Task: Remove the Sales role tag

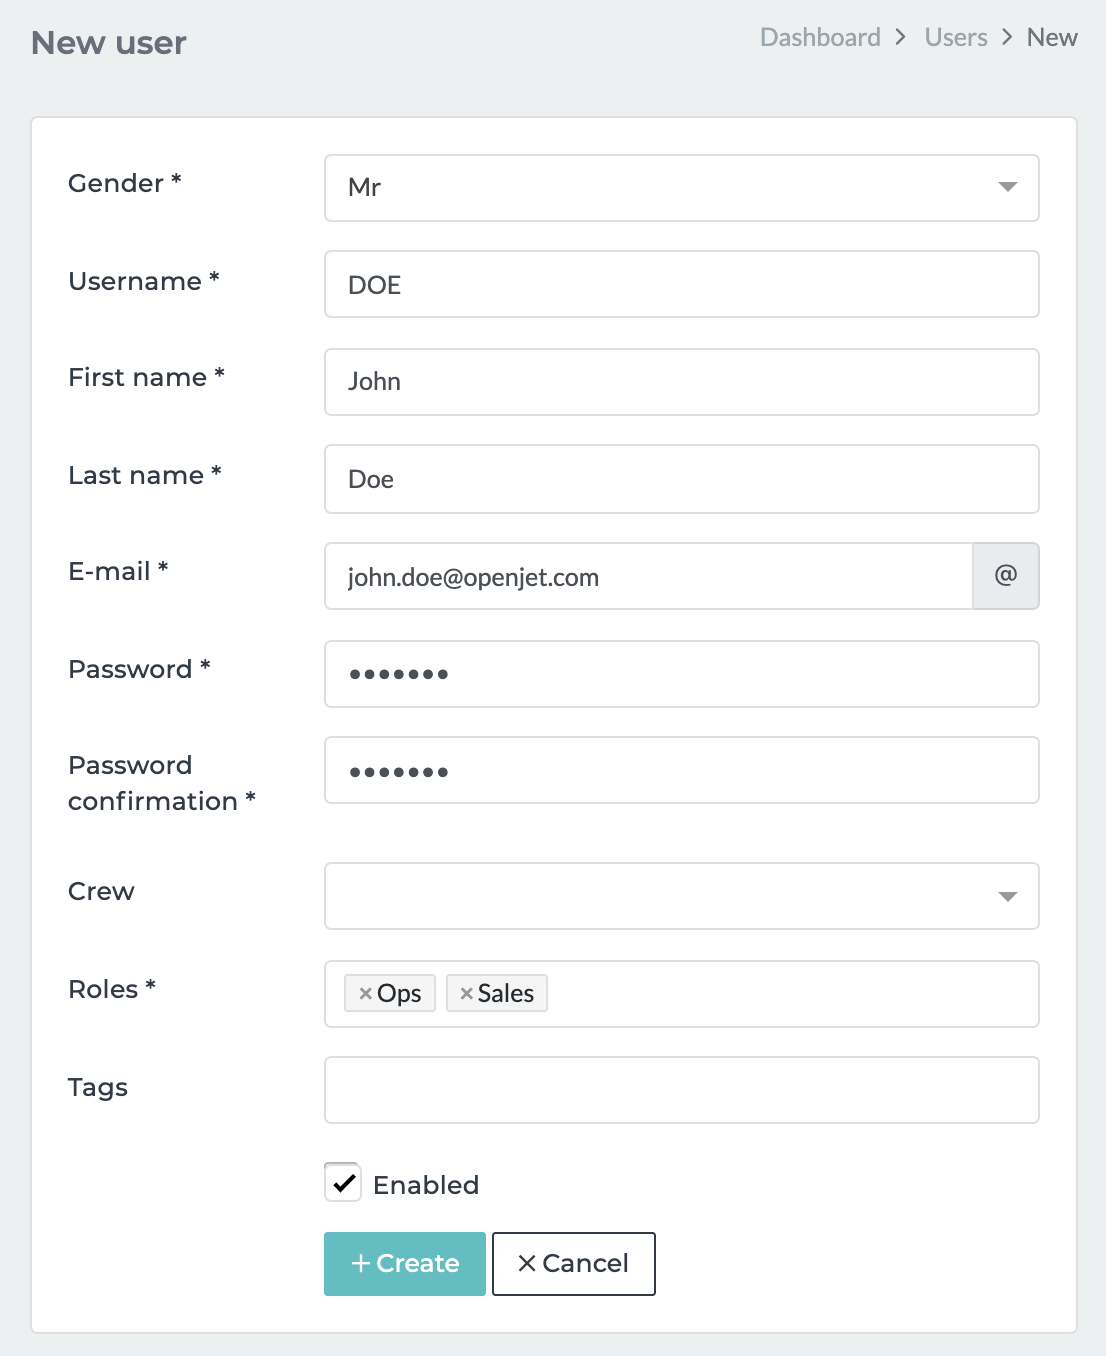Action: click(x=466, y=994)
